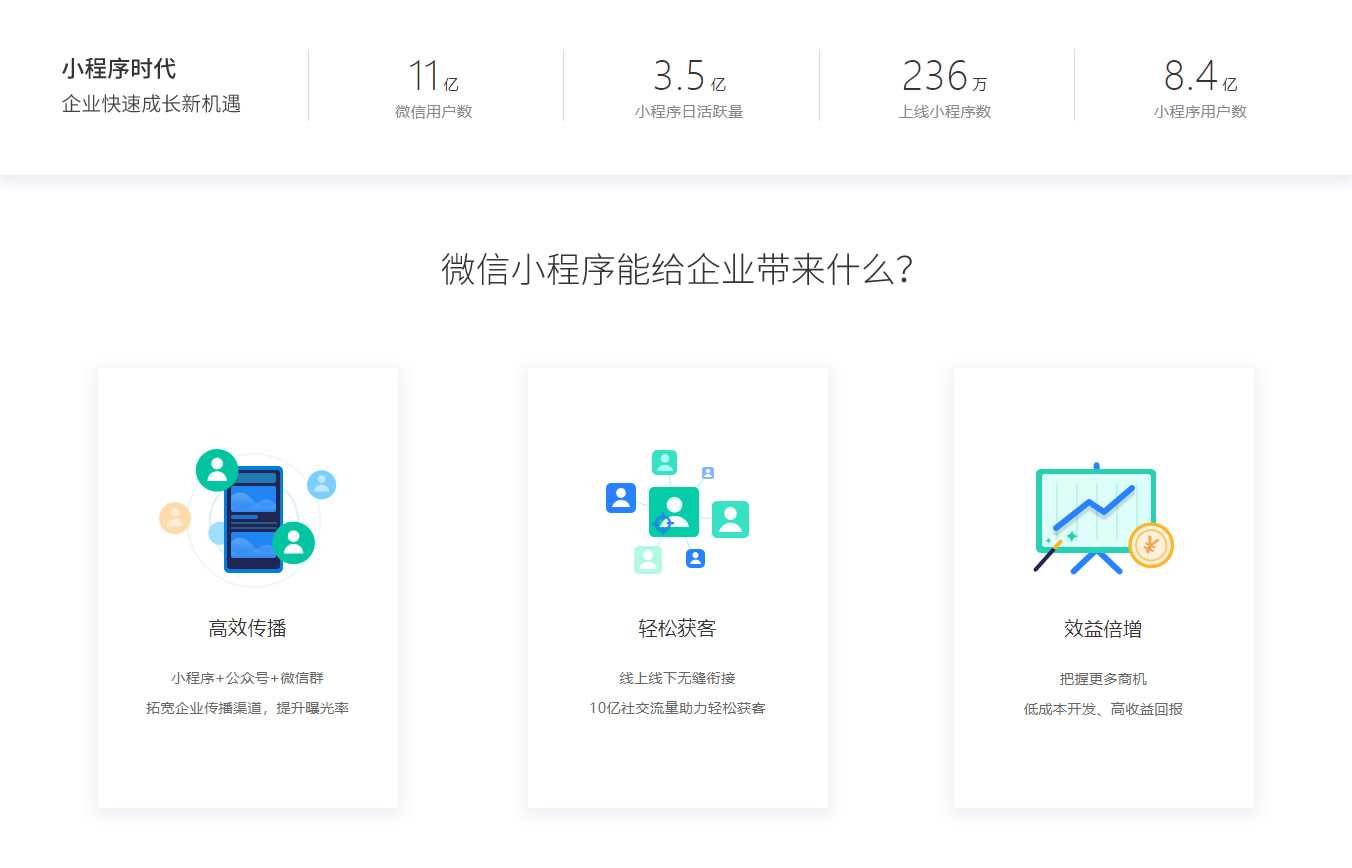Click the magic wand icon beside the chart
The width and height of the screenshot is (1352, 868).
pyautogui.click(x=1048, y=555)
